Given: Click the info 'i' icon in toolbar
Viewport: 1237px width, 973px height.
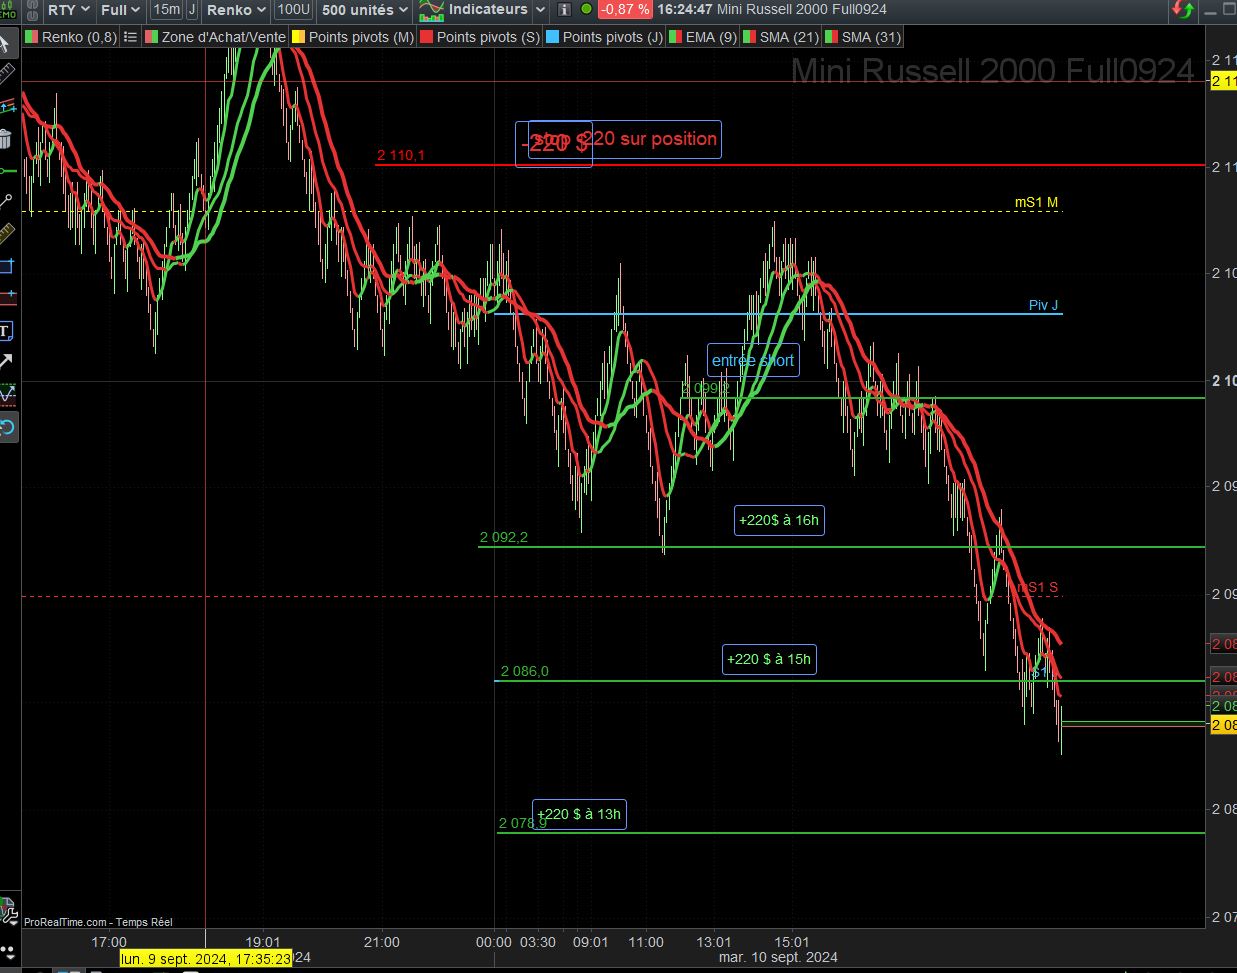Looking at the screenshot, I should point(563,10).
